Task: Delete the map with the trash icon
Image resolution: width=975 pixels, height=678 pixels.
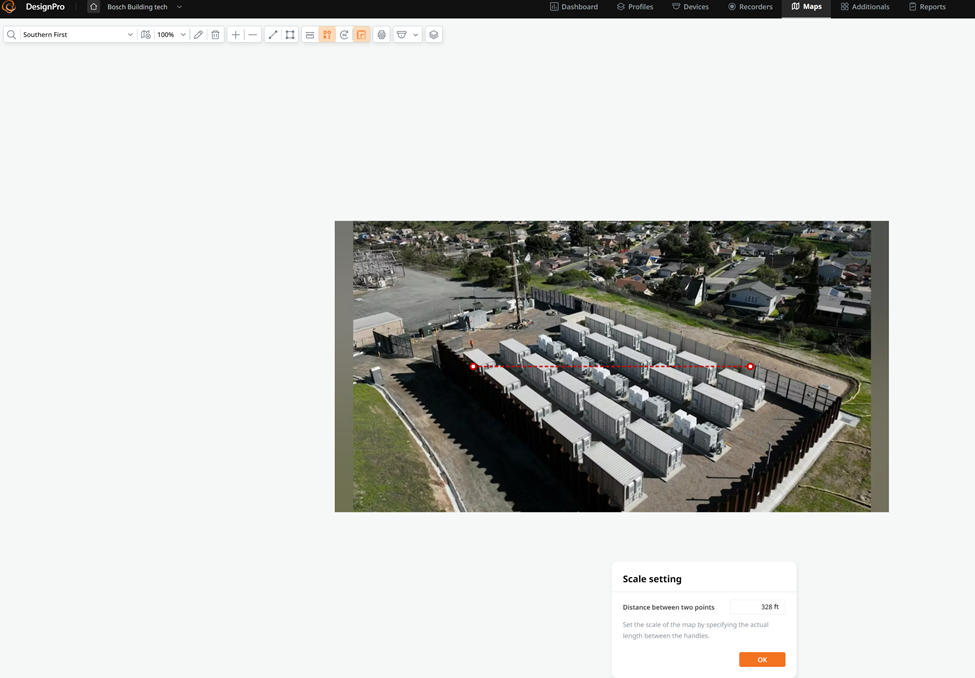Action: 215,35
